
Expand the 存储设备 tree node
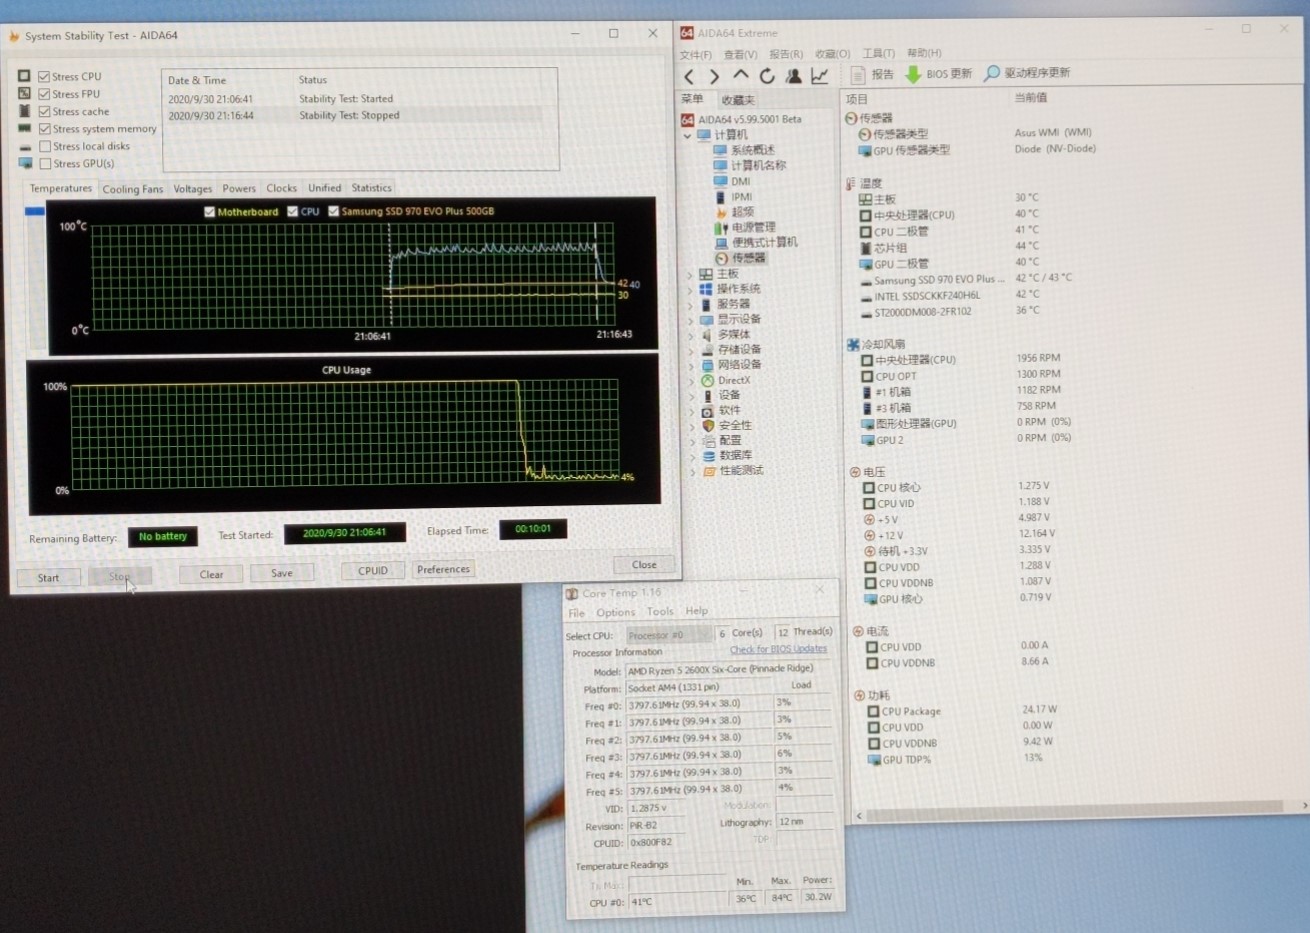[x=690, y=350]
